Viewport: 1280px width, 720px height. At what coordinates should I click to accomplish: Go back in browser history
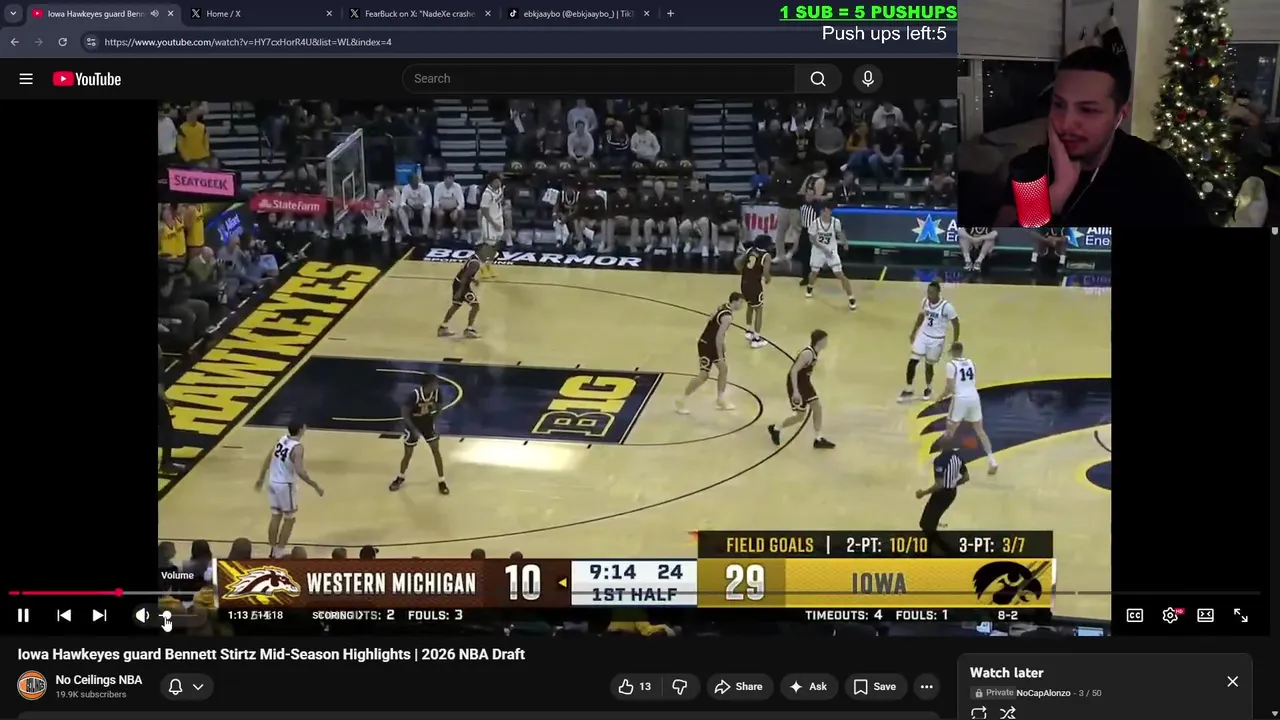(15, 42)
